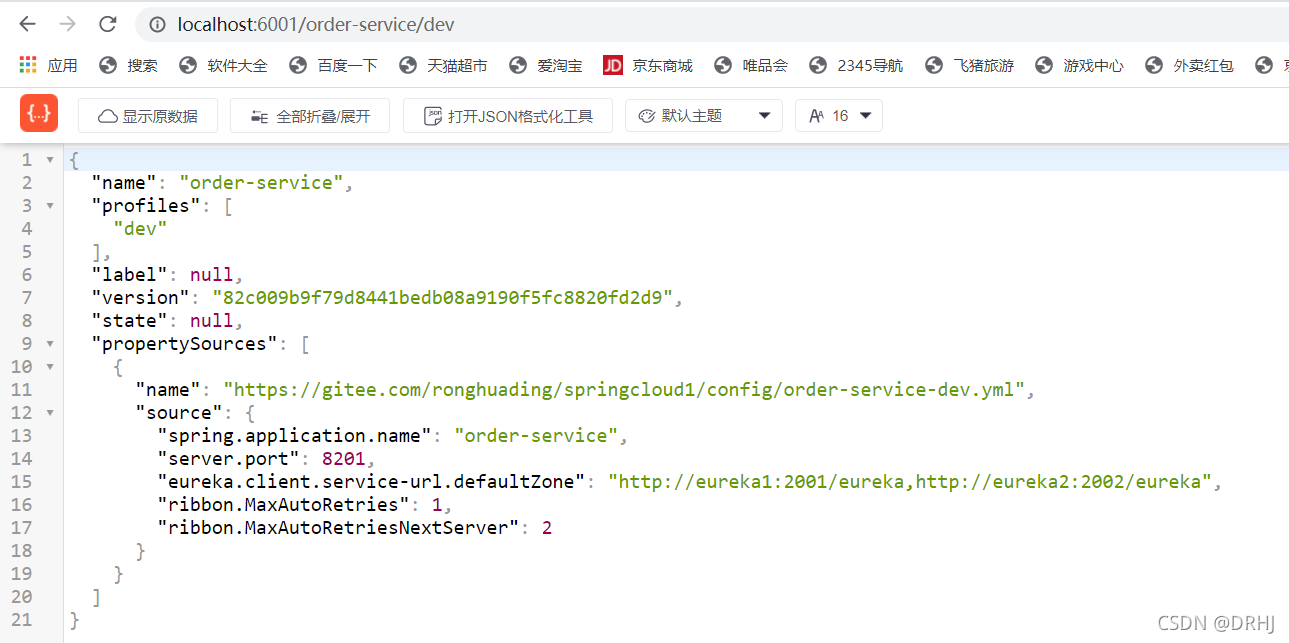Click line number 14 in the gutter
This screenshot has height=643, width=1289.
(x=21, y=459)
